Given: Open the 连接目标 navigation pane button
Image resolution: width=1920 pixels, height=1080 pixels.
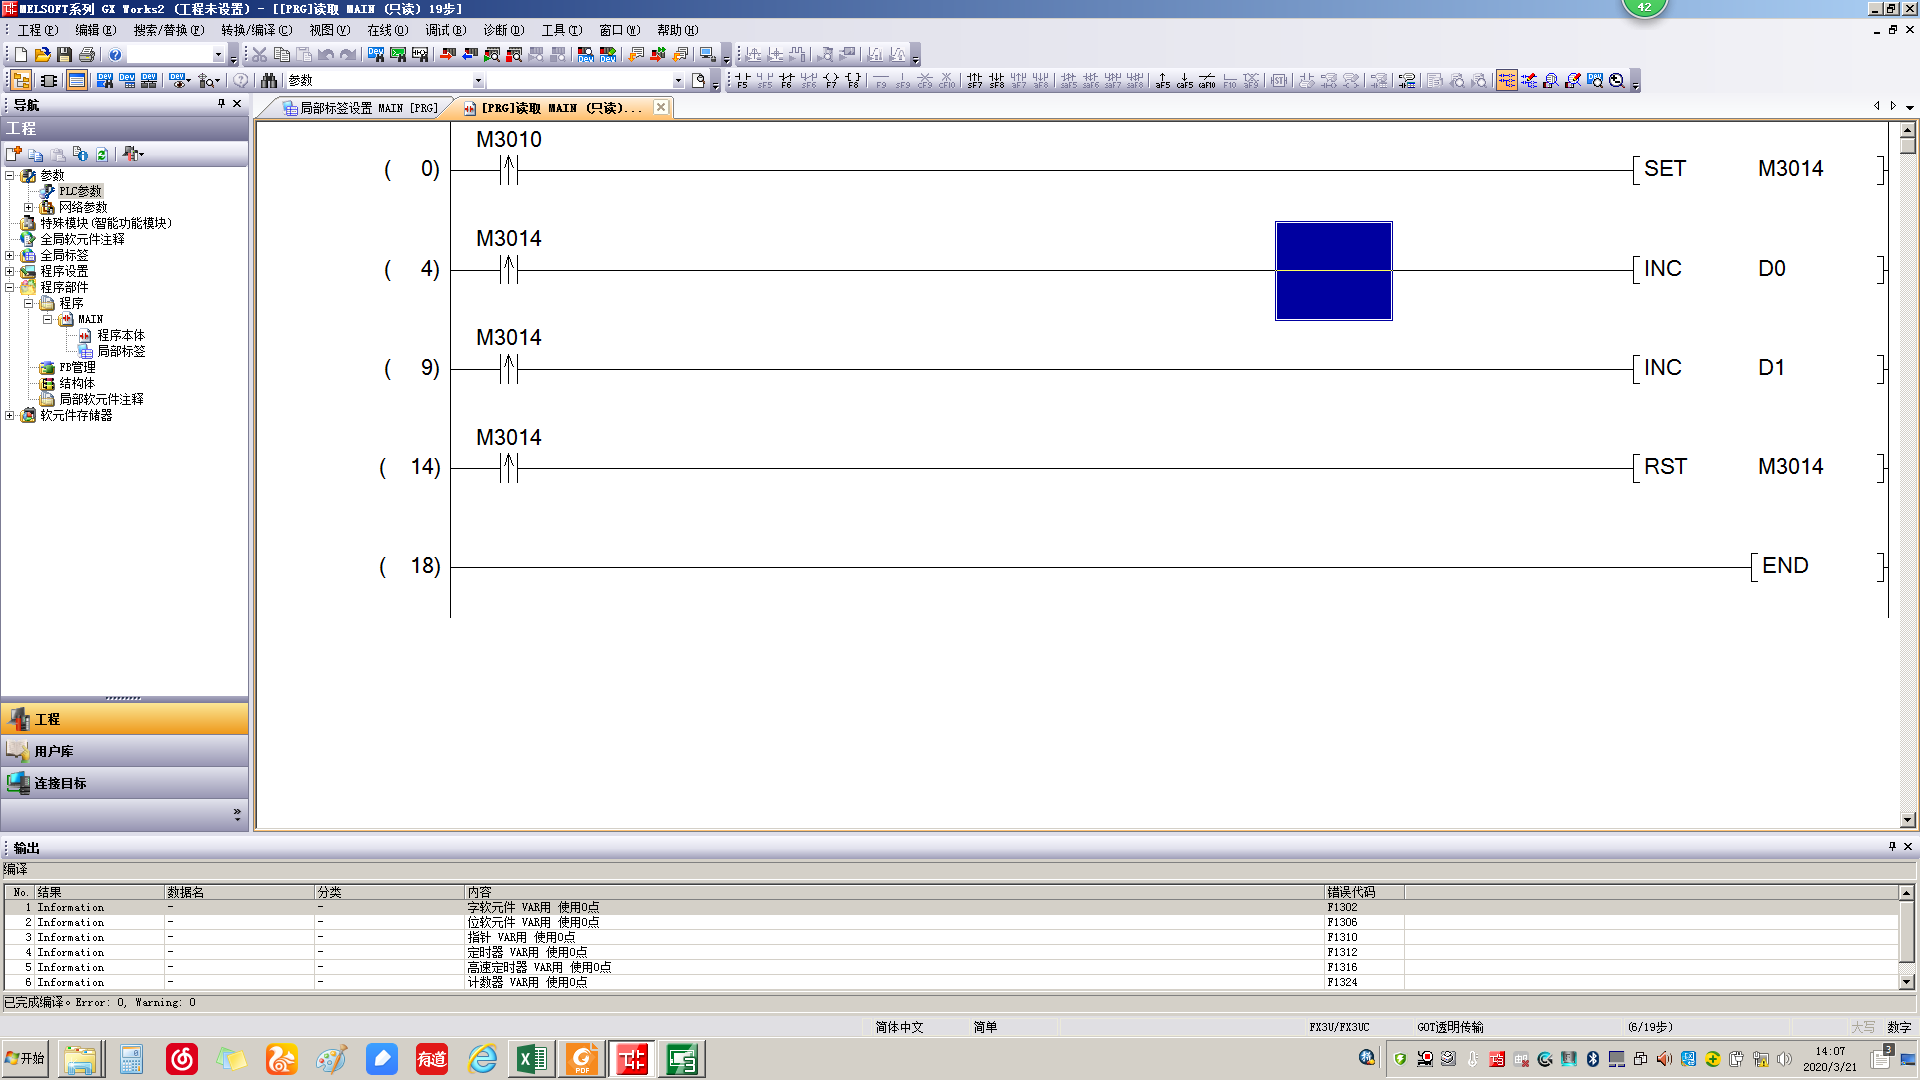Looking at the screenshot, I should point(60,783).
